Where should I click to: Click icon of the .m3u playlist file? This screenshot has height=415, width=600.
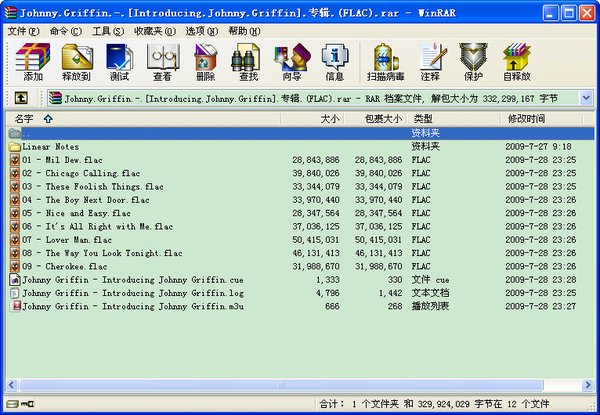15,306
